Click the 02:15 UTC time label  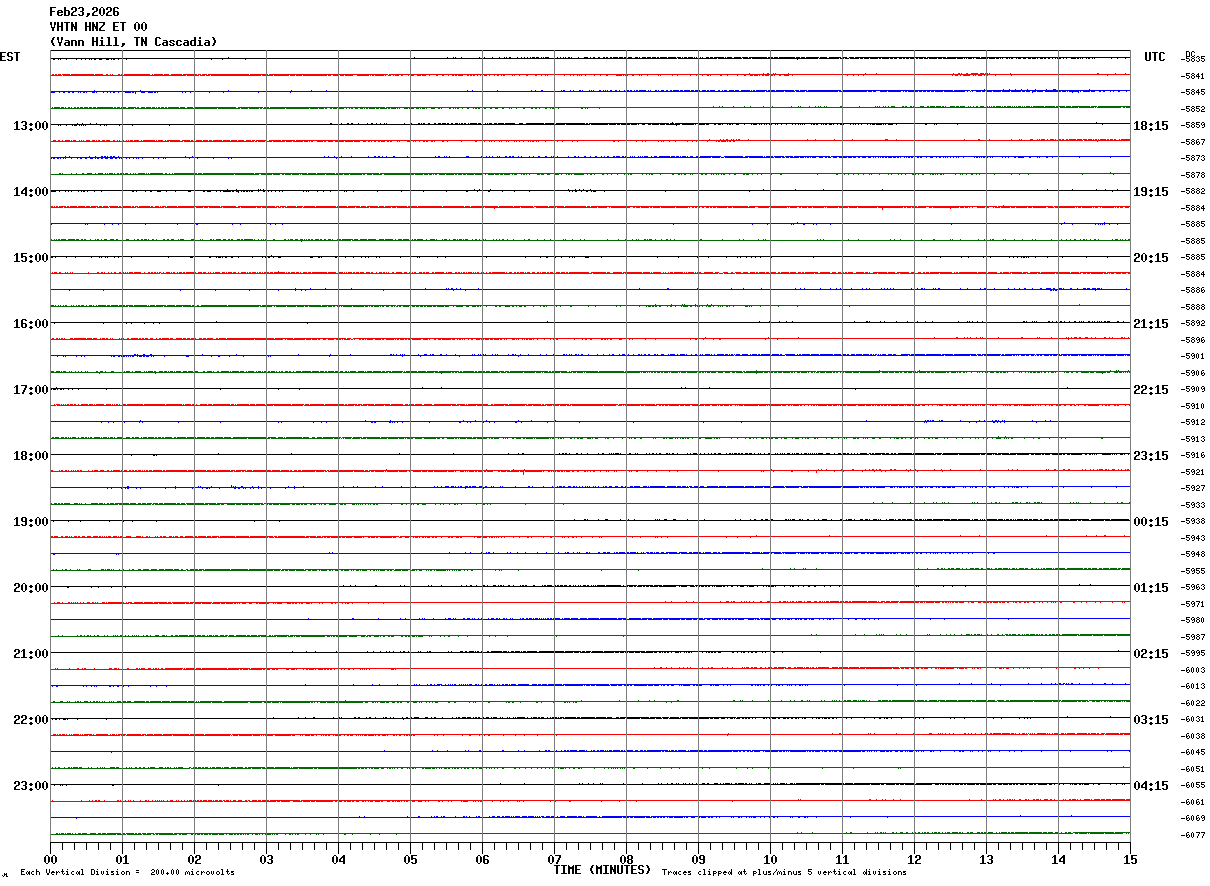coord(1151,653)
